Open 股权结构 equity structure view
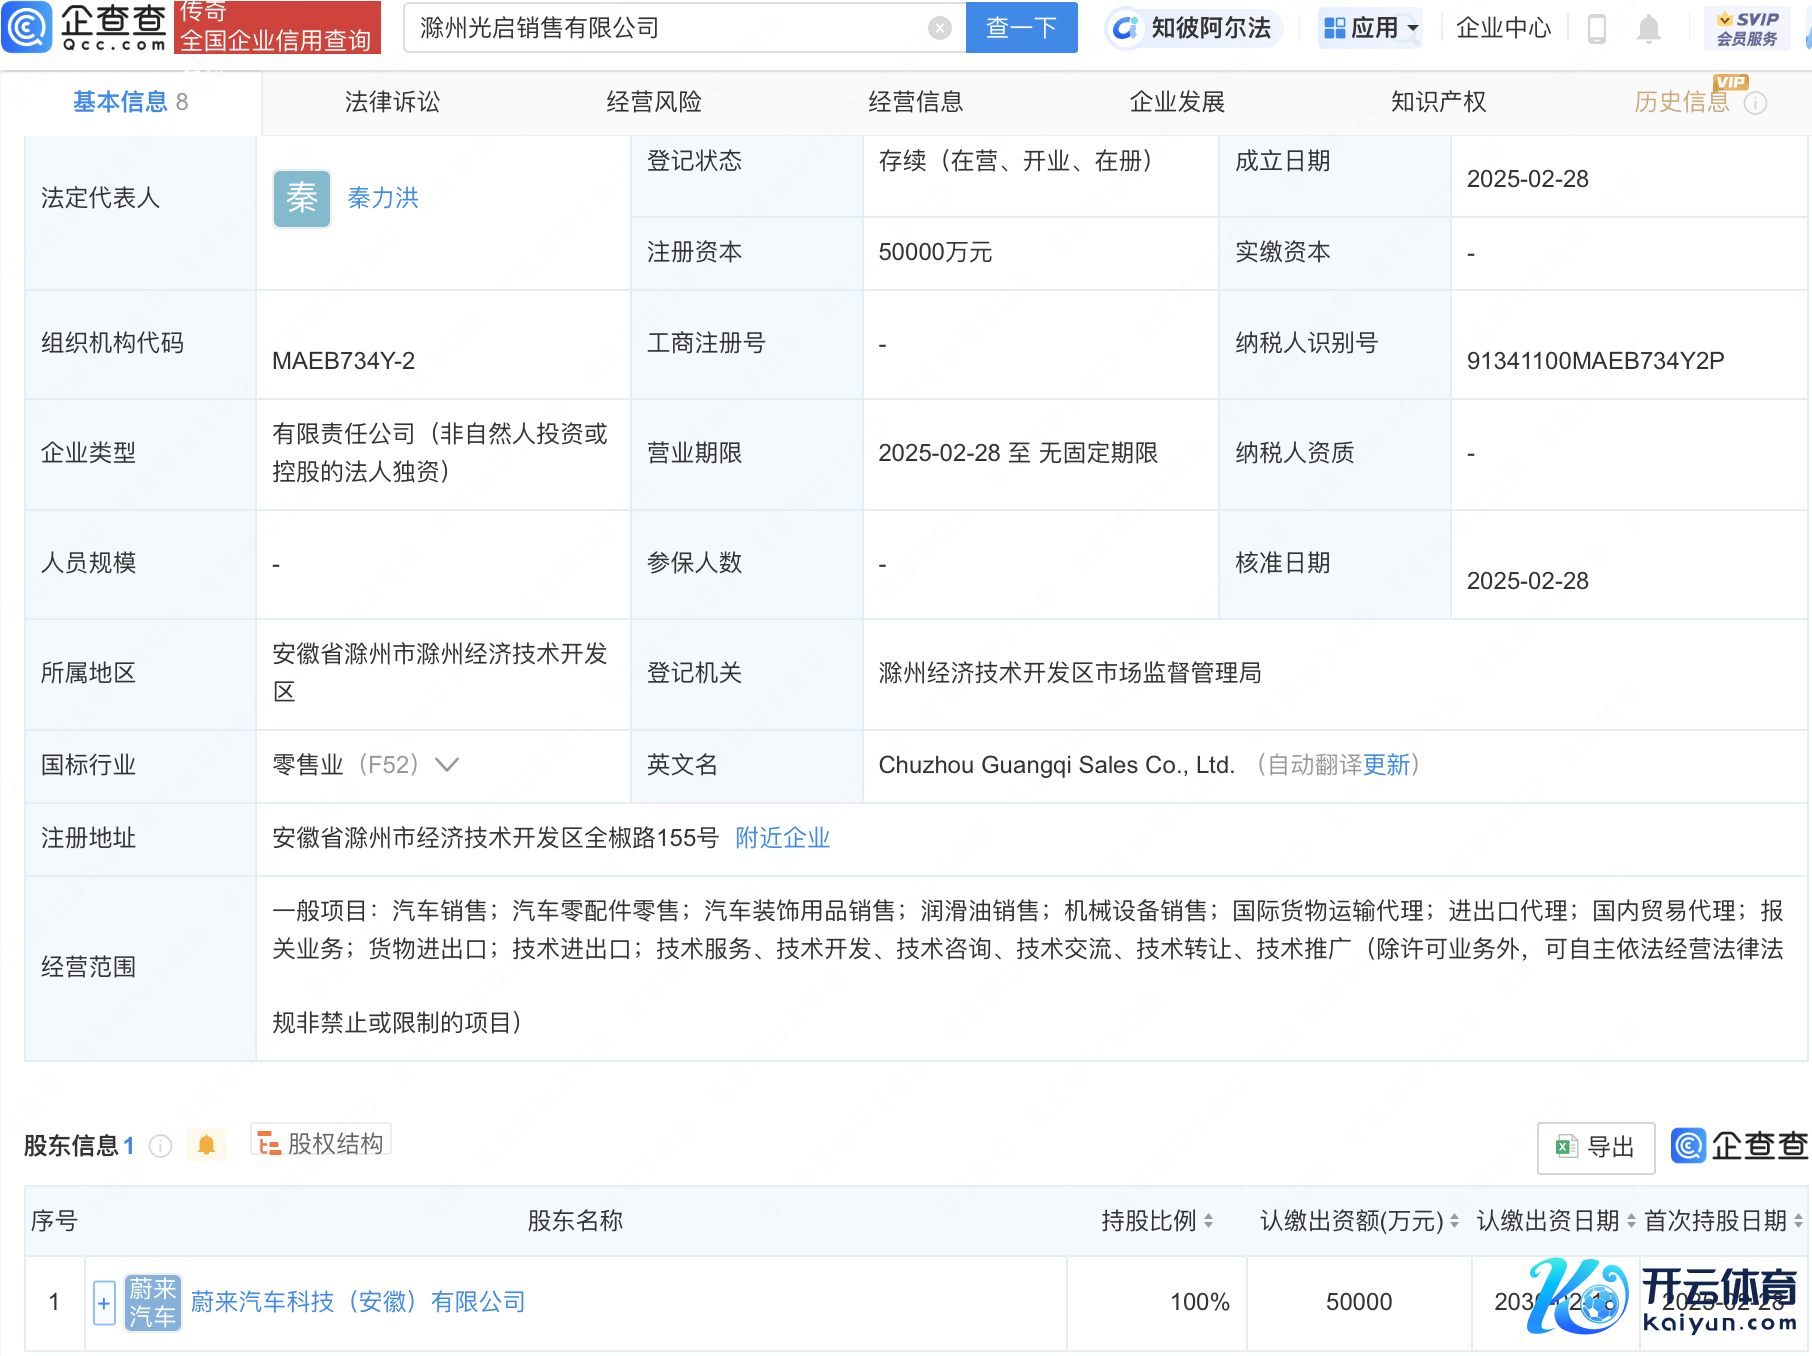Screen dimensions: 1812x1356 (321, 1144)
